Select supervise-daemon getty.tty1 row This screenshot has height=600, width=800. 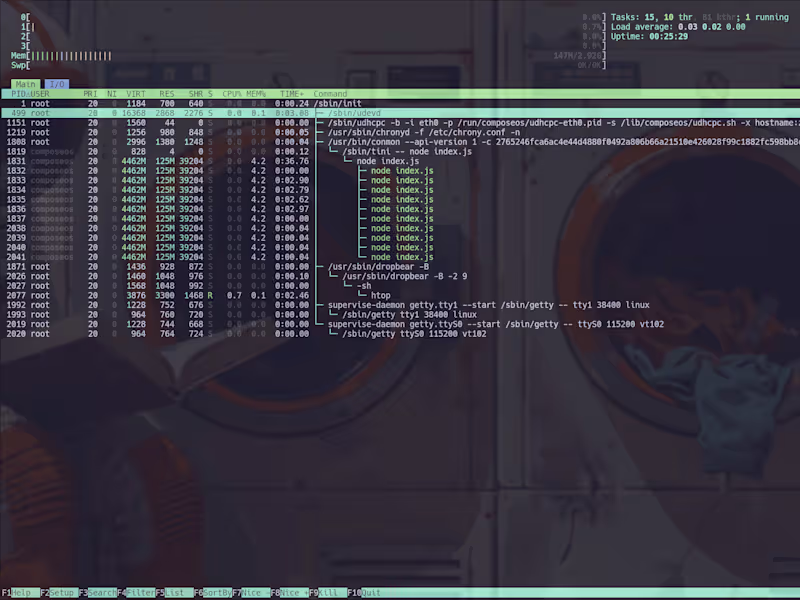click(x=400, y=305)
